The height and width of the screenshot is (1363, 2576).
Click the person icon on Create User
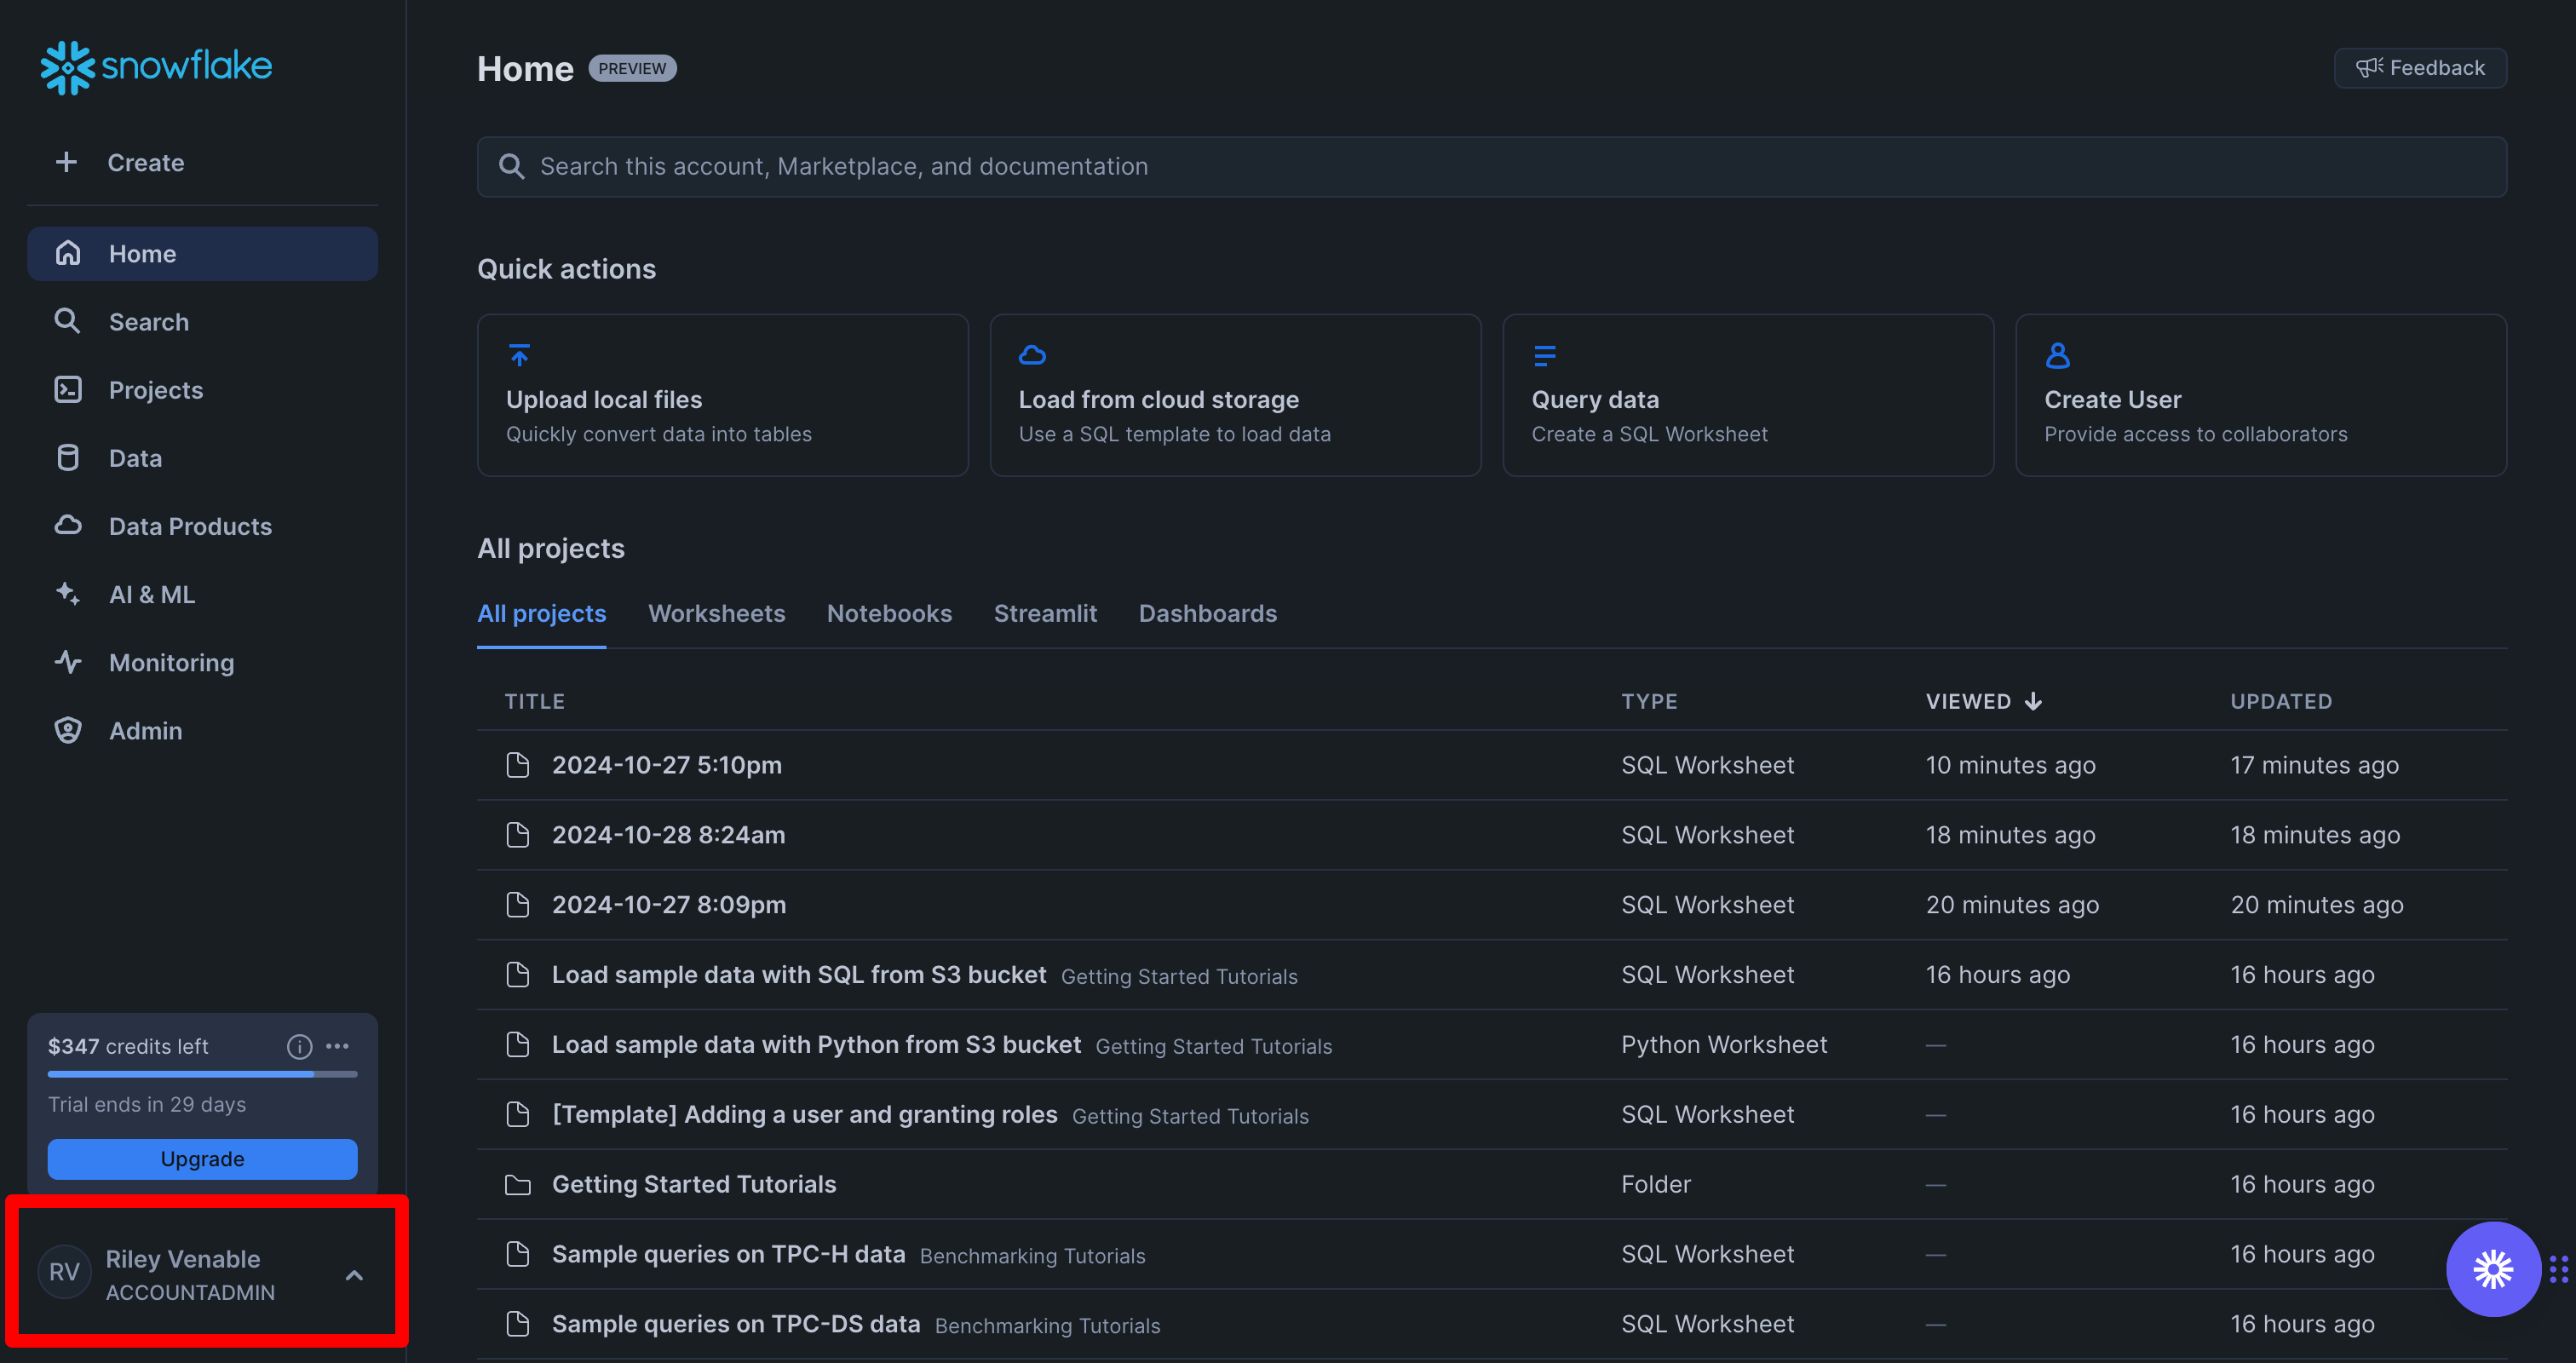pyautogui.click(x=2058, y=355)
